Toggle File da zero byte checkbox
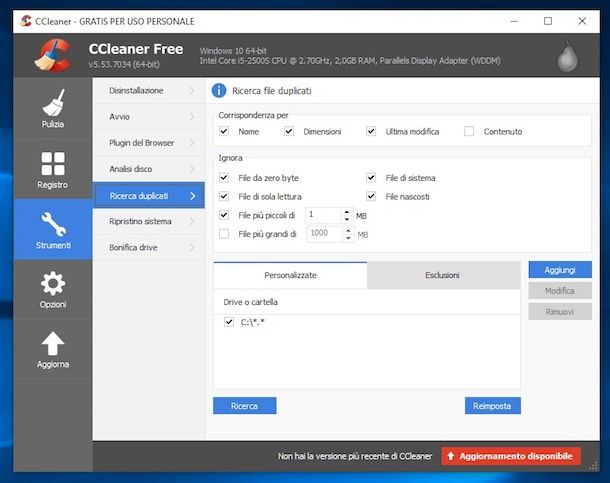The height and width of the screenshot is (483, 610). (x=224, y=178)
